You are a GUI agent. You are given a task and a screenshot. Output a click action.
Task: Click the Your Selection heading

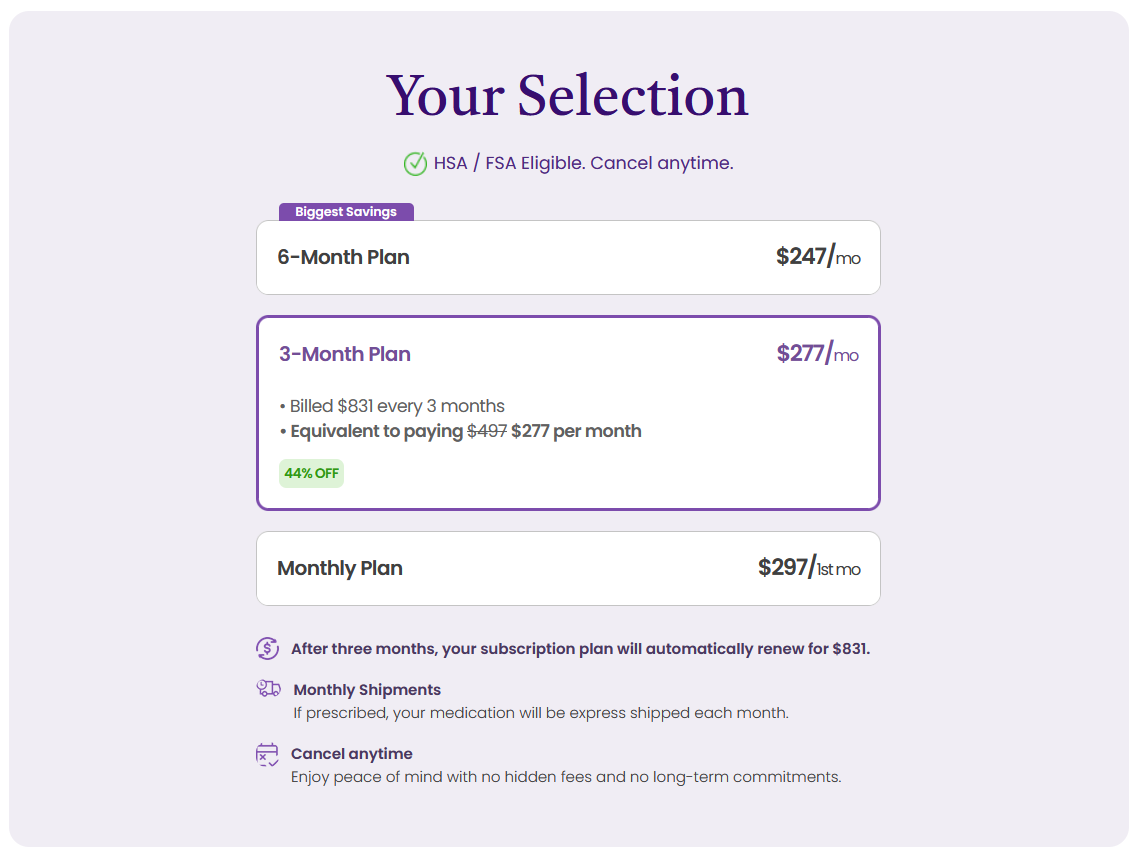[567, 96]
